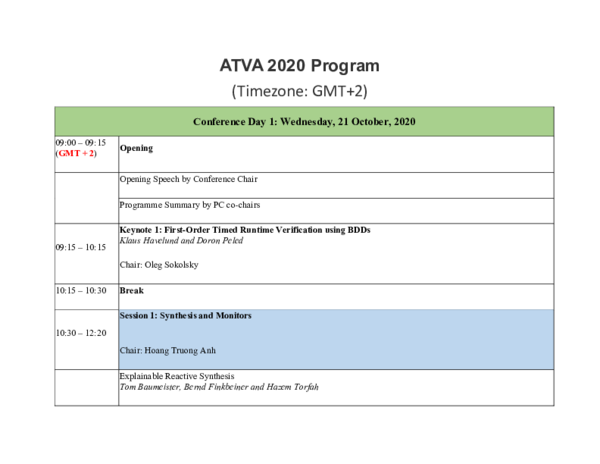Click speaker name Doron Peled
Screen dimensions: 600x464
coord(220,241)
